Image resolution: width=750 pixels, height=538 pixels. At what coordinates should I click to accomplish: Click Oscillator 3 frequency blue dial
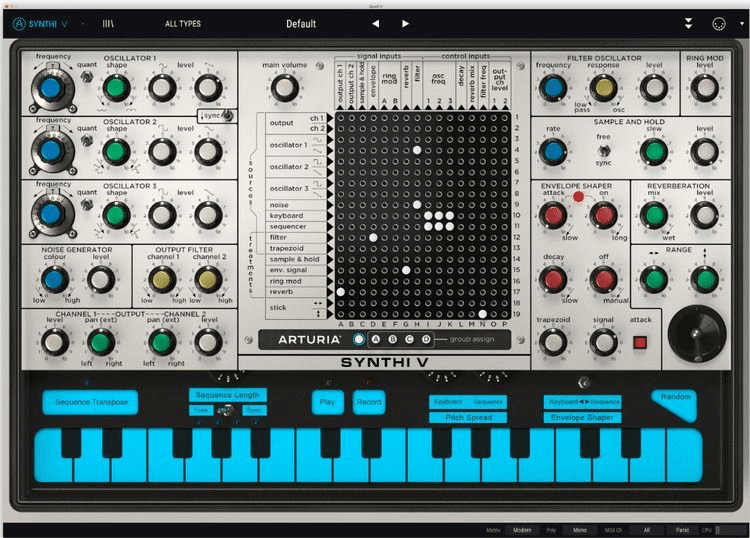point(51,215)
